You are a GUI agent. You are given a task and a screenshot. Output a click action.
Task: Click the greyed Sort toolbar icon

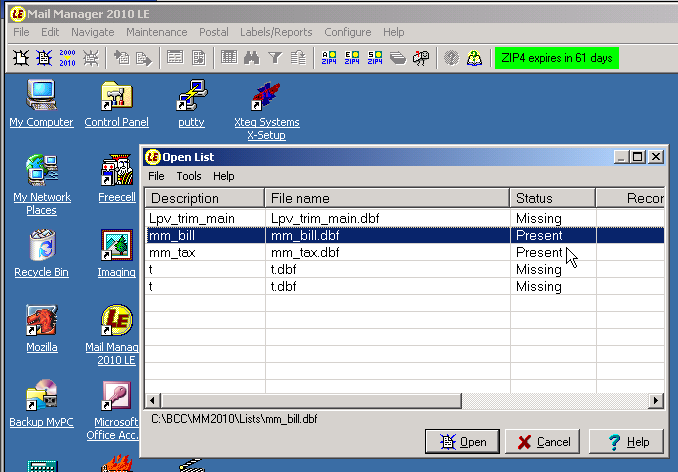click(298, 58)
